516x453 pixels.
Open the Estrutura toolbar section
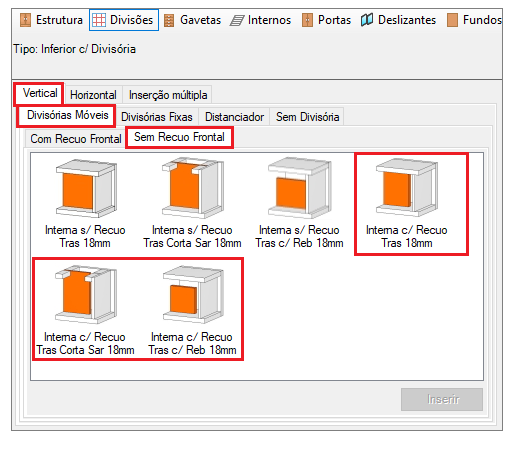pos(51,20)
